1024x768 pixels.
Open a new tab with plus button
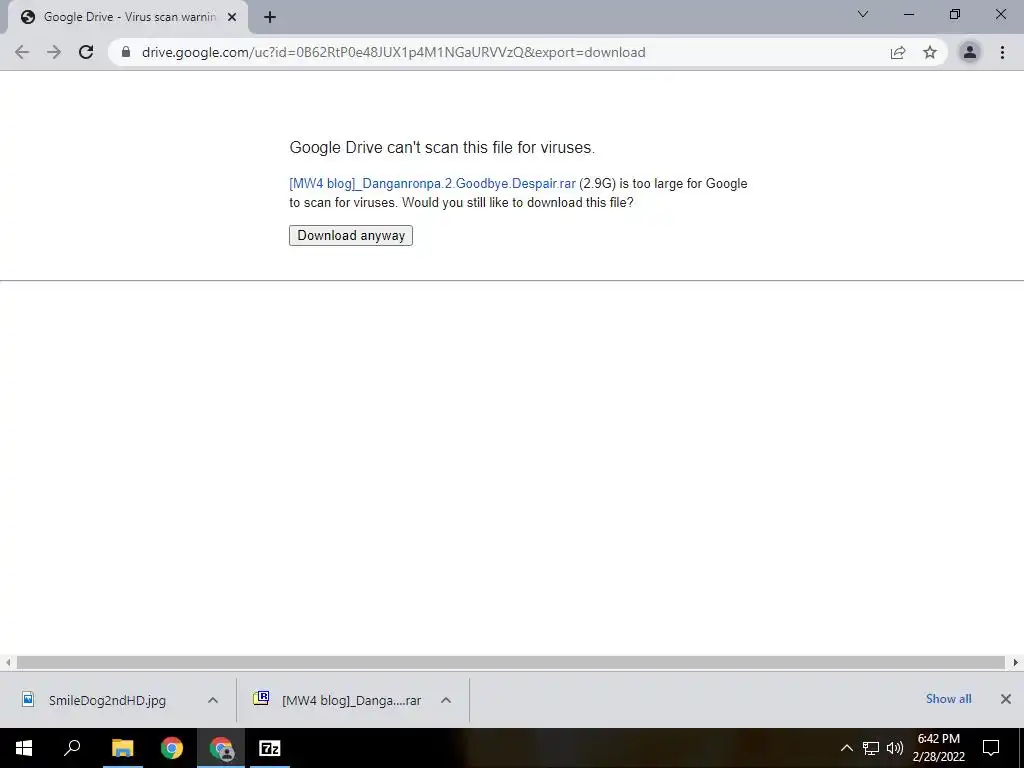click(270, 18)
